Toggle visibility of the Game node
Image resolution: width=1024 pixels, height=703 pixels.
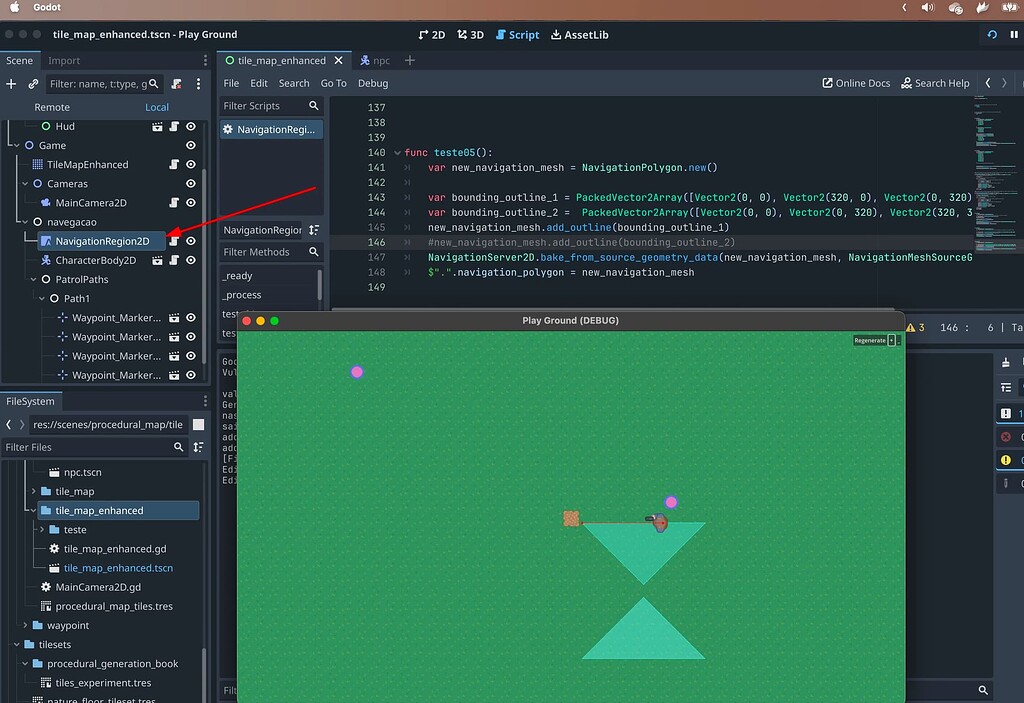click(192, 145)
